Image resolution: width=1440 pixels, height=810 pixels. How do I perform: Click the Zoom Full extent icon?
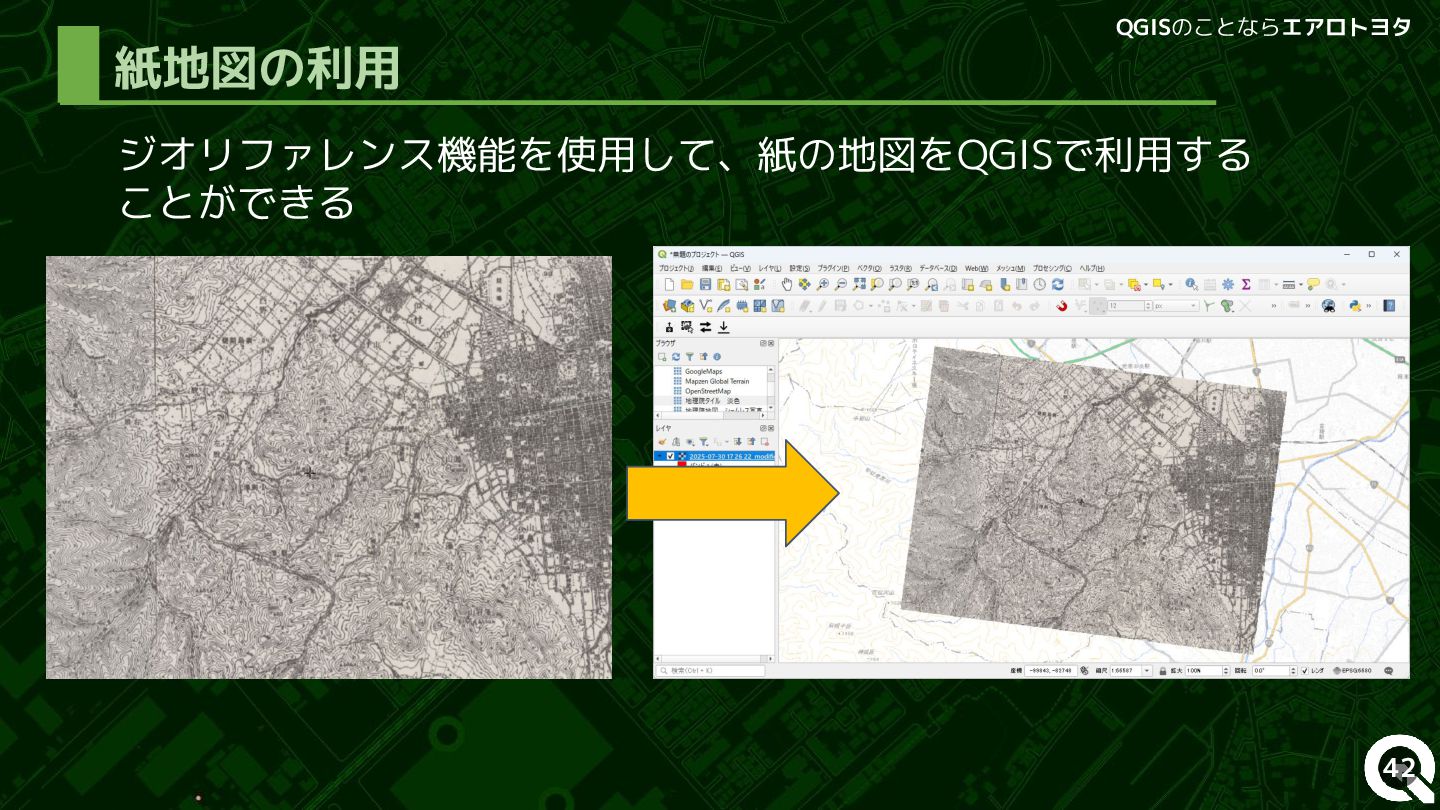(x=859, y=284)
